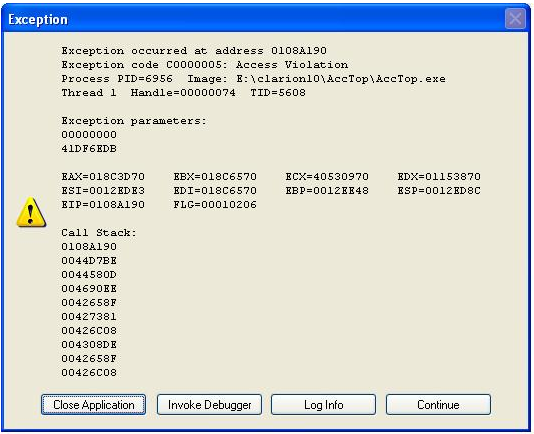Select the 'Thread 1 Handle=00000074' line
The height and width of the screenshot is (434, 534).
pyautogui.click(x=184, y=93)
